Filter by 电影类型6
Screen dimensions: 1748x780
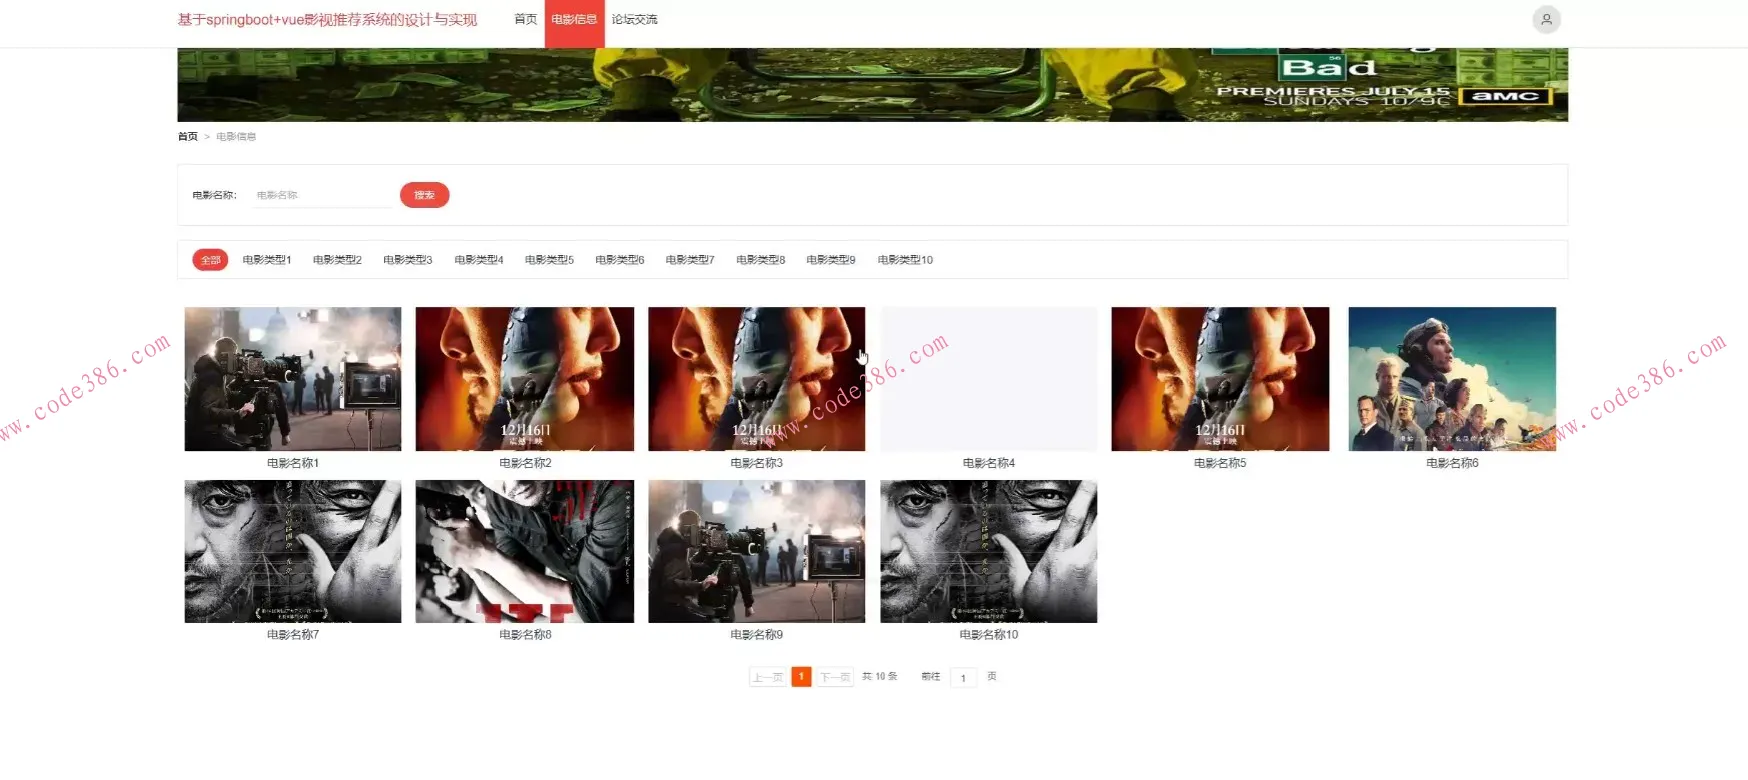[620, 260]
